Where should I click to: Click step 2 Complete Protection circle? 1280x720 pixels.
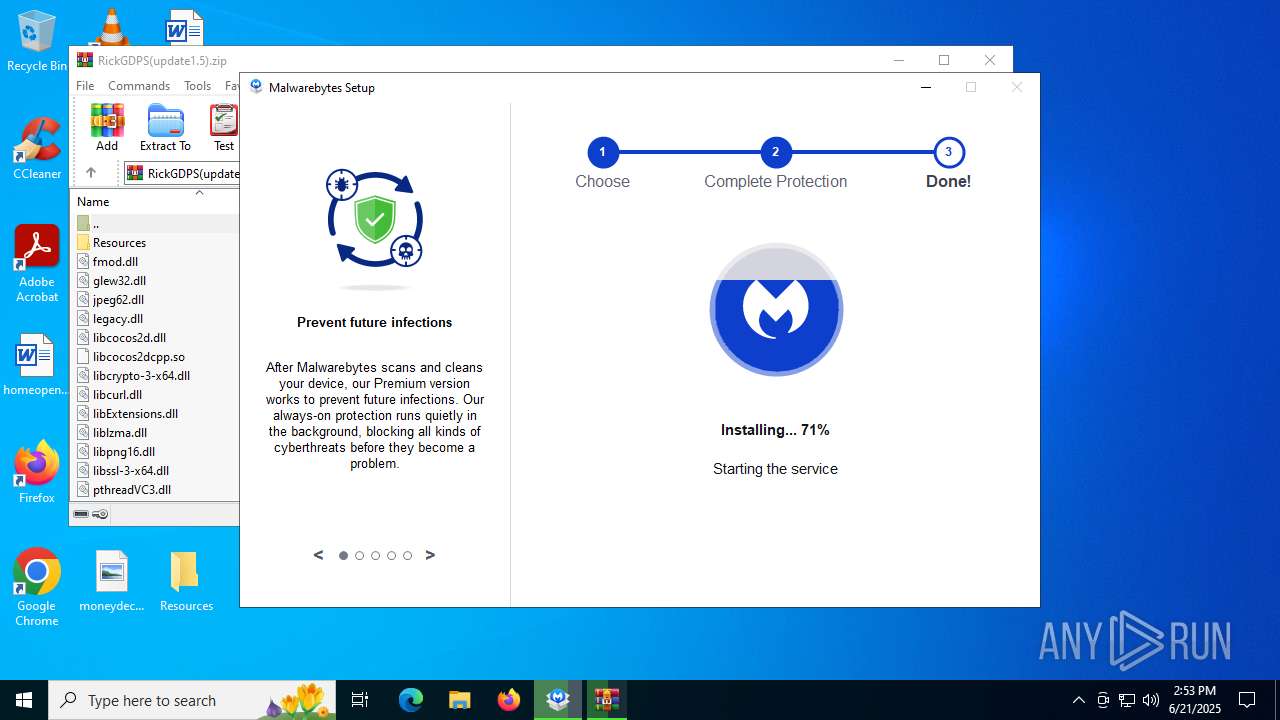click(x=775, y=153)
